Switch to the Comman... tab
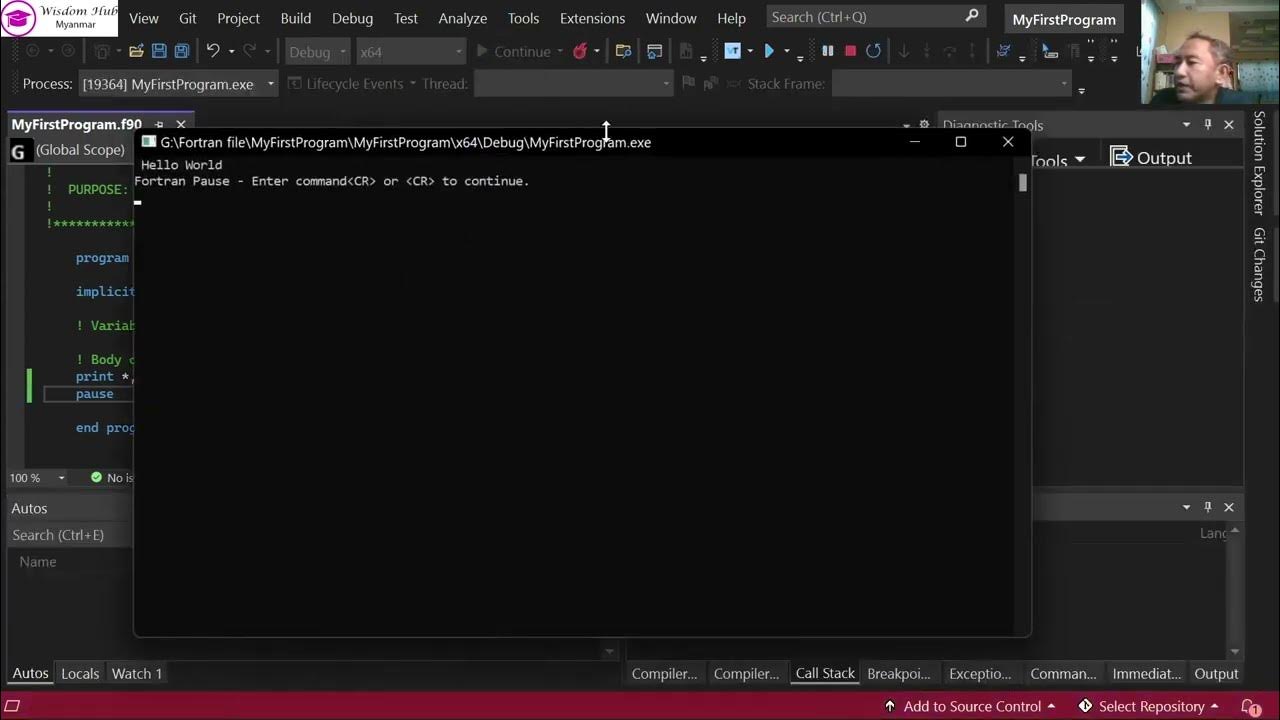Image resolution: width=1280 pixels, height=720 pixels. coord(1063,673)
